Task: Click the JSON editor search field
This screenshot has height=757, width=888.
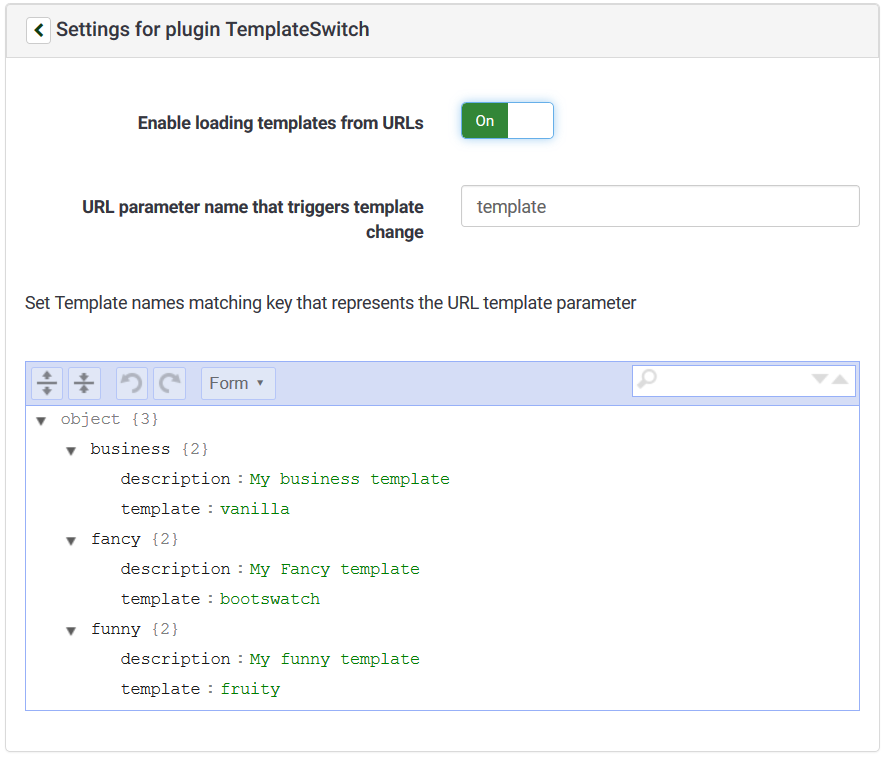Action: [x=732, y=380]
